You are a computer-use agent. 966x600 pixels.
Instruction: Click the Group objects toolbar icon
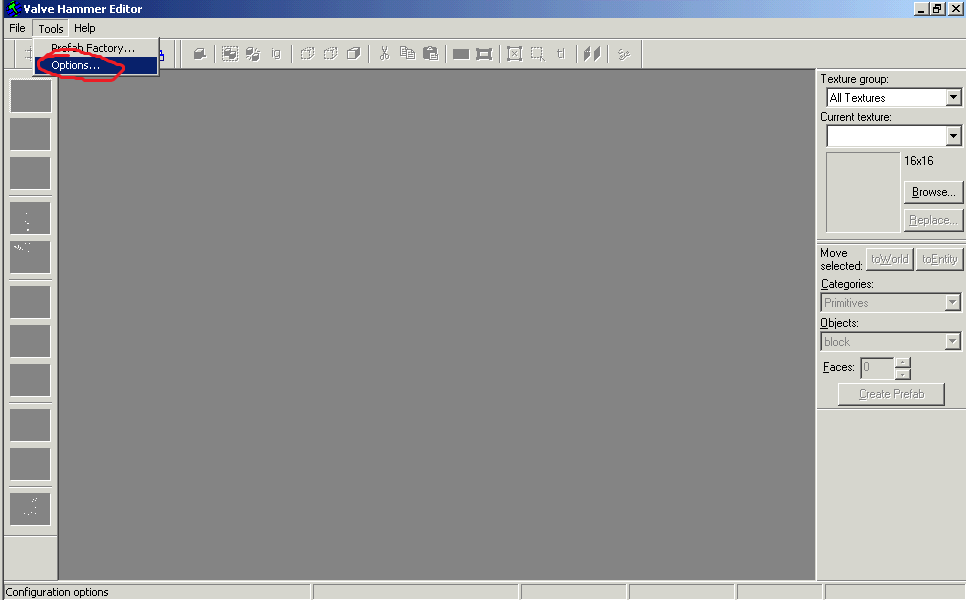(x=230, y=54)
